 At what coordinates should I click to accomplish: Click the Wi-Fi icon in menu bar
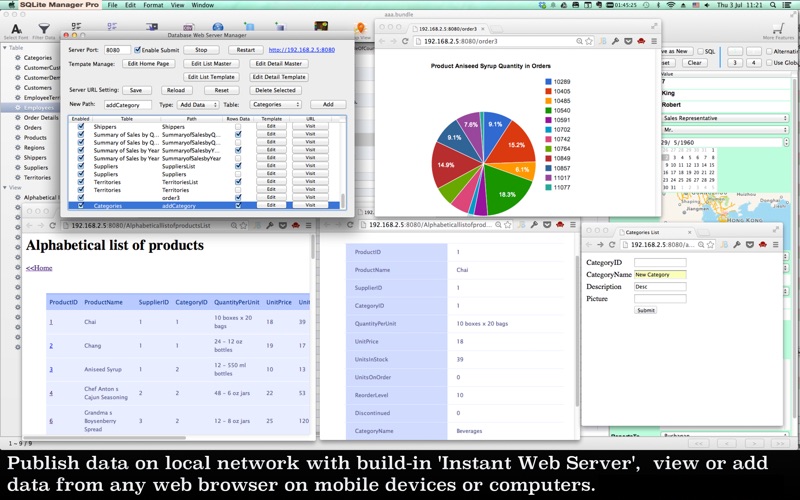pos(670,5)
